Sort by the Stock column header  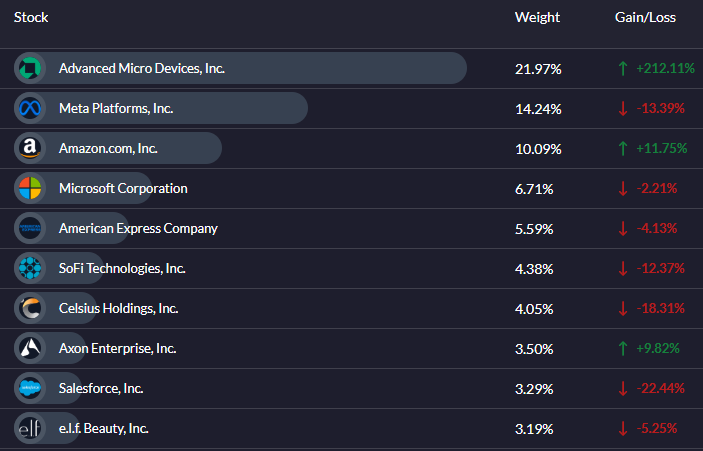[x=31, y=17]
